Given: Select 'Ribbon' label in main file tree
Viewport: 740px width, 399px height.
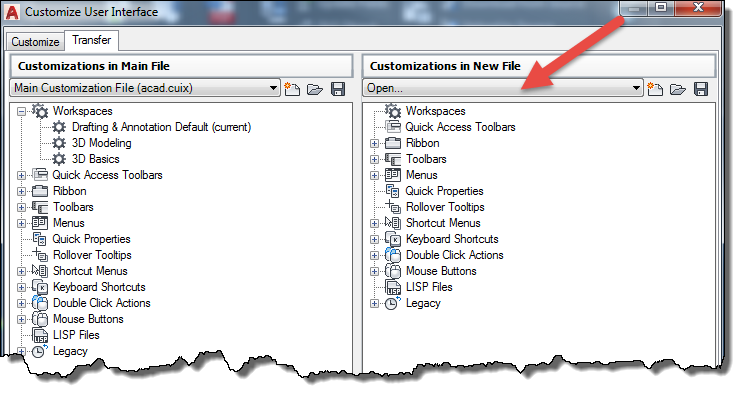Looking at the screenshot, I should pyautogui.click(x=70, y=191).
